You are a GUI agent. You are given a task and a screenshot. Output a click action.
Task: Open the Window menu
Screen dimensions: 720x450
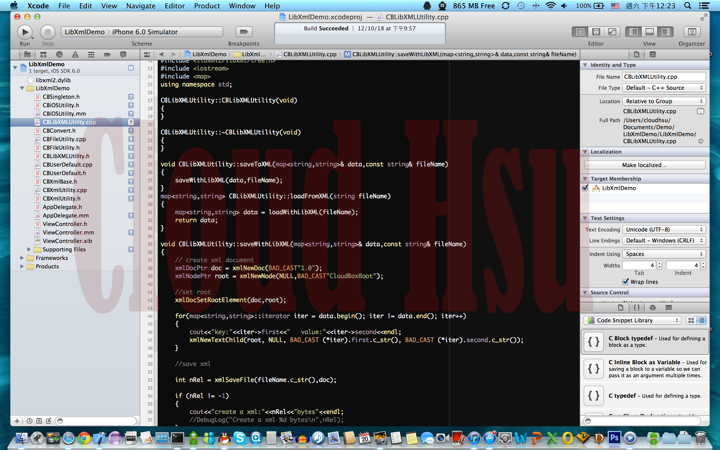pos(242,6)
